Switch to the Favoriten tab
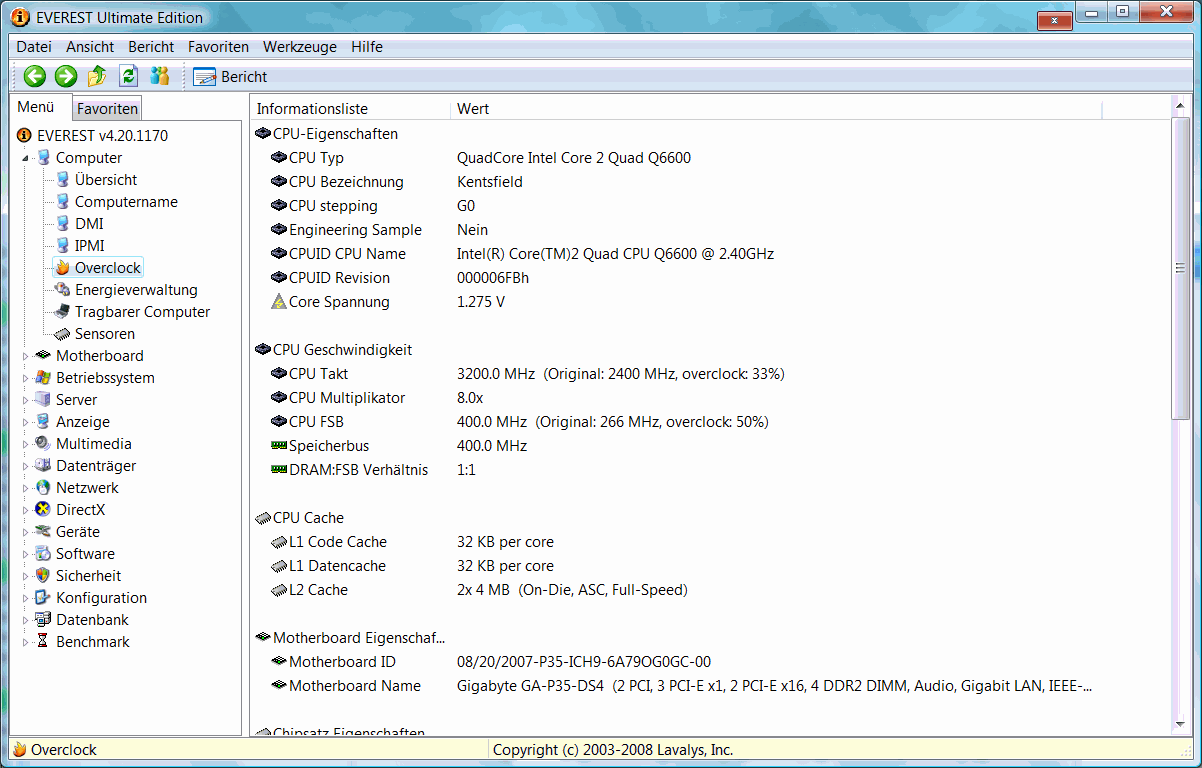Screen dimensions: 1202x768 click(x=107, y=108)
